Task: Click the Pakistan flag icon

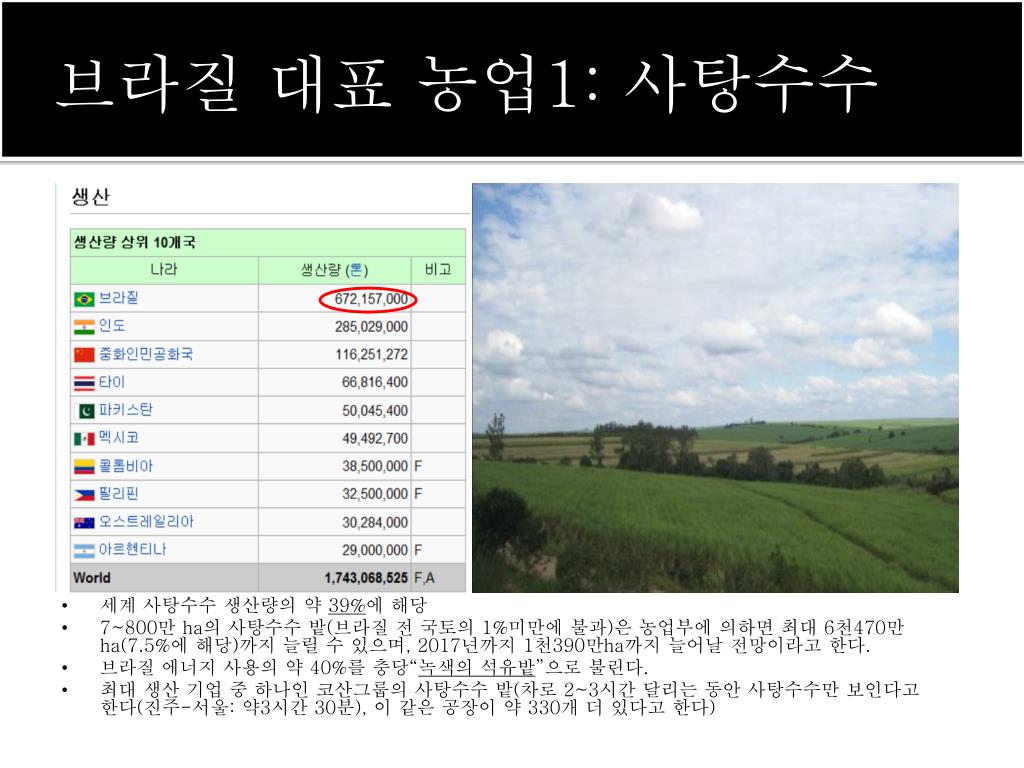Action: (87, 411)
